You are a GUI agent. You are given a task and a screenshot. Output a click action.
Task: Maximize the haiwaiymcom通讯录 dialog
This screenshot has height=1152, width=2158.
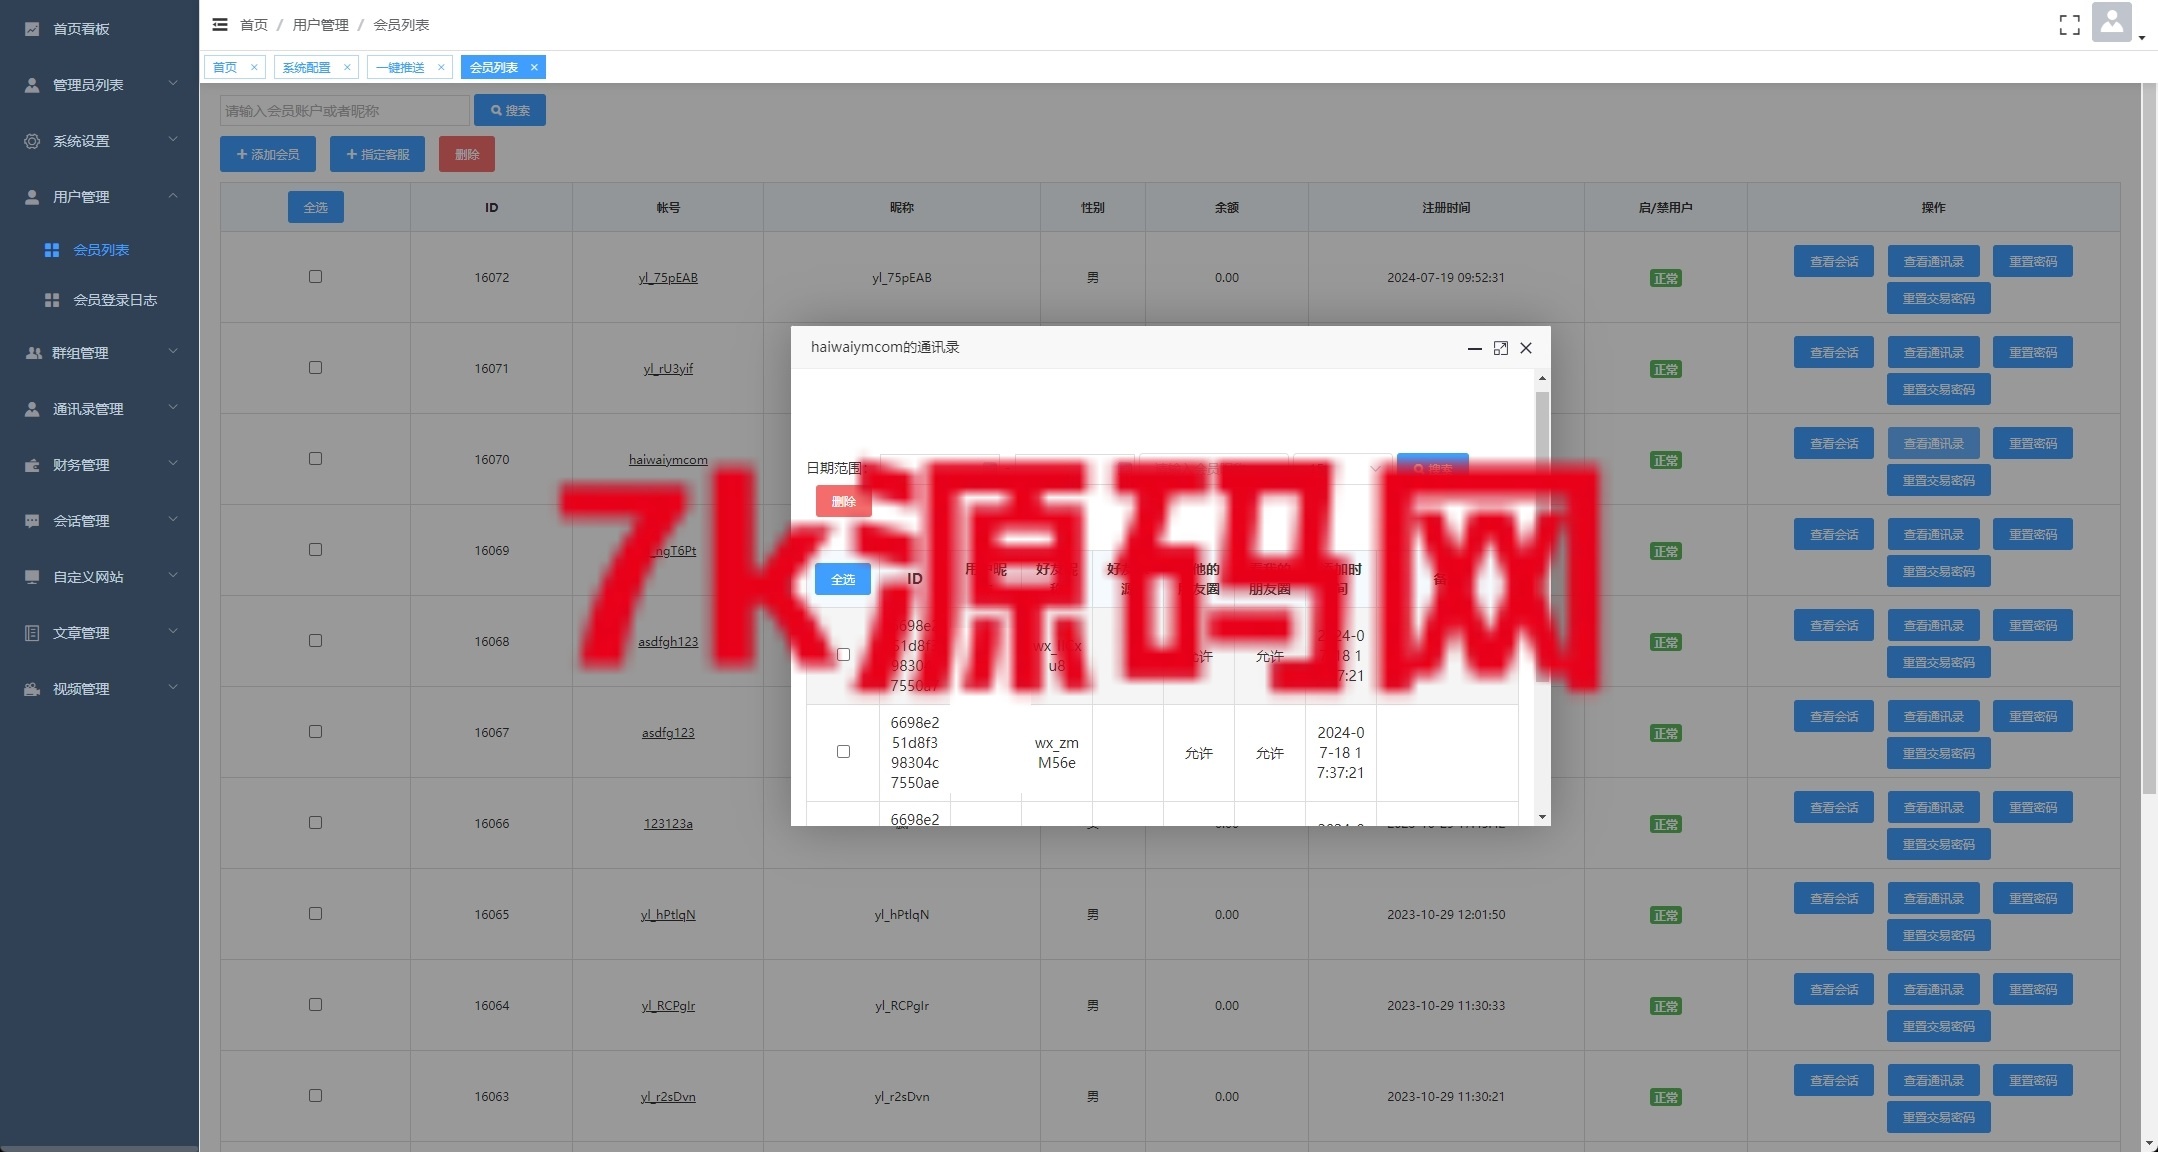(x=1500, y=348)
